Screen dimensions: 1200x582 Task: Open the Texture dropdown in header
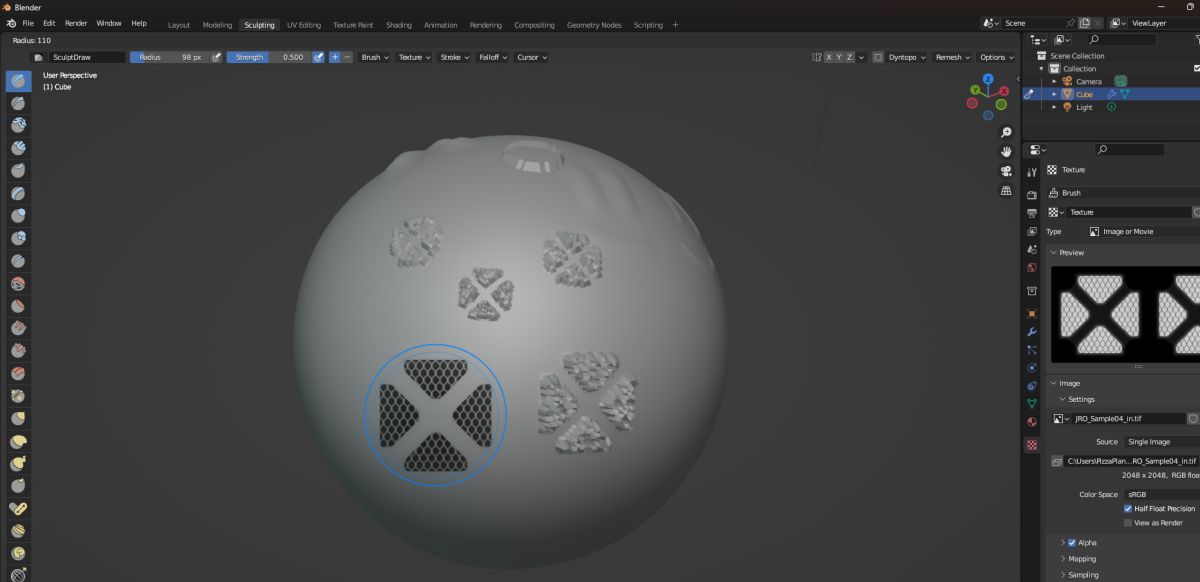point(415,57)
